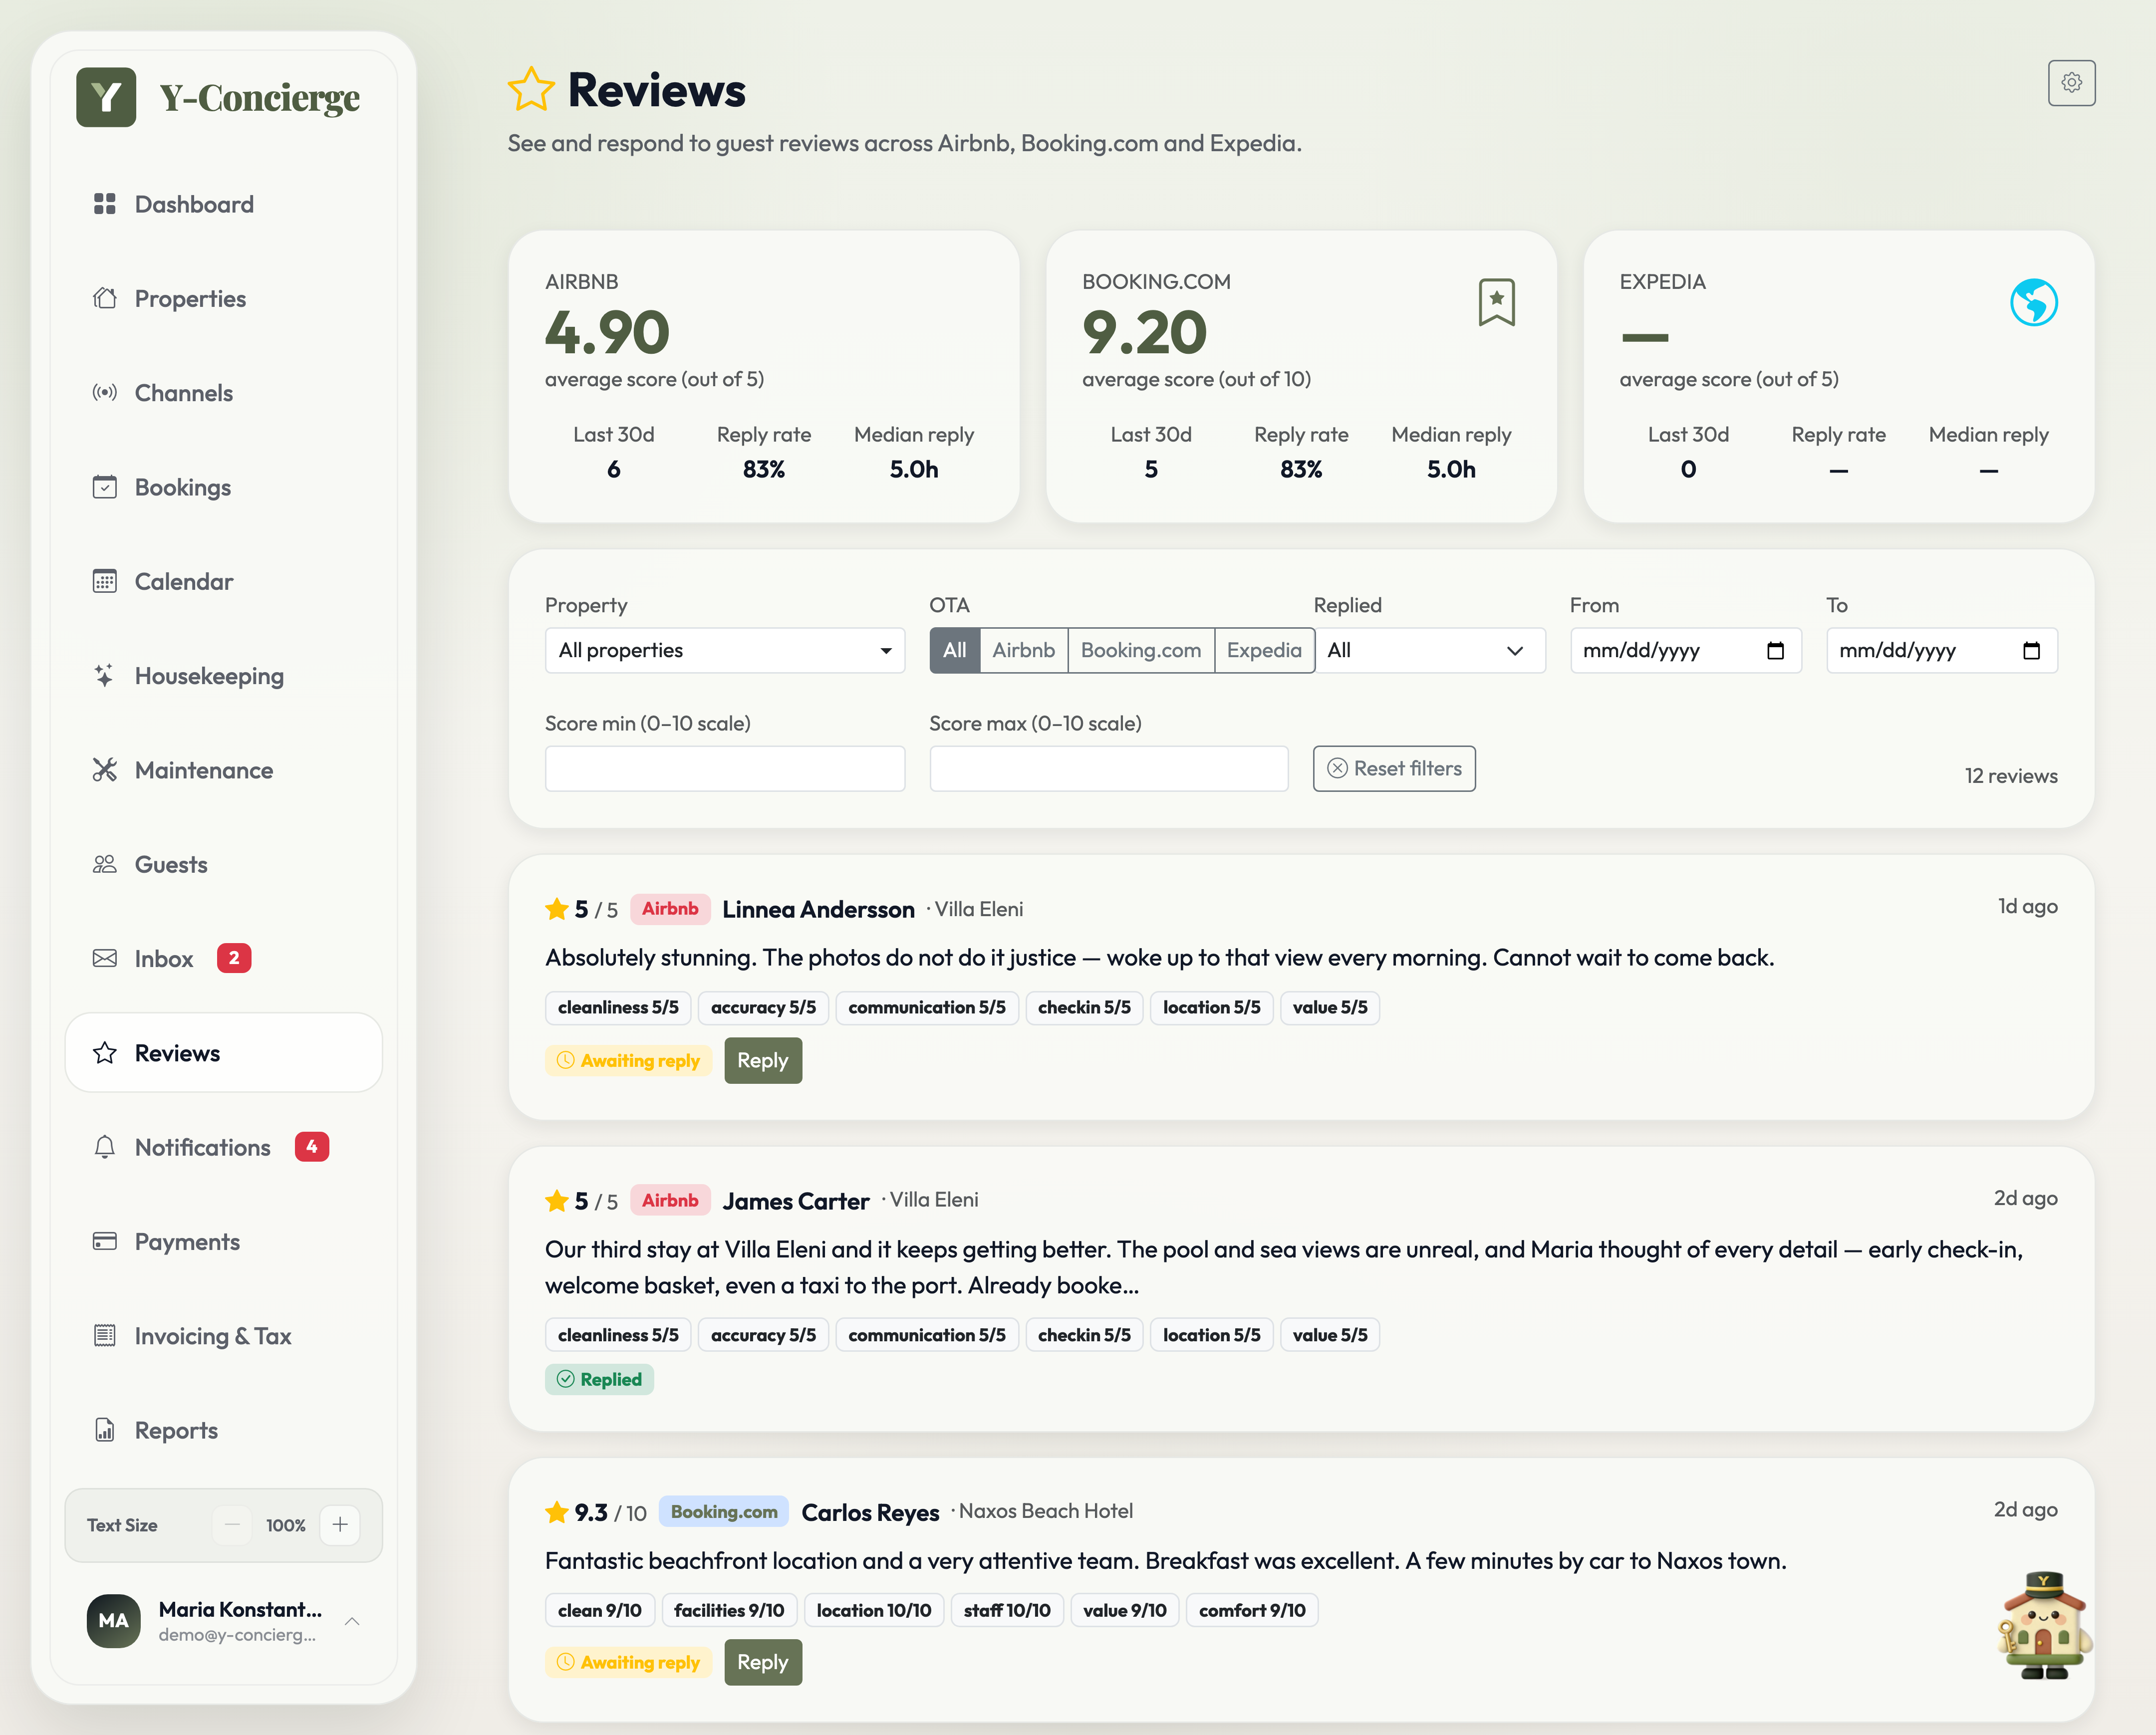The height and width of the screenshot is (1735, 2156).
Task: Decrease text size with minus button
Action: point(232,1525)
